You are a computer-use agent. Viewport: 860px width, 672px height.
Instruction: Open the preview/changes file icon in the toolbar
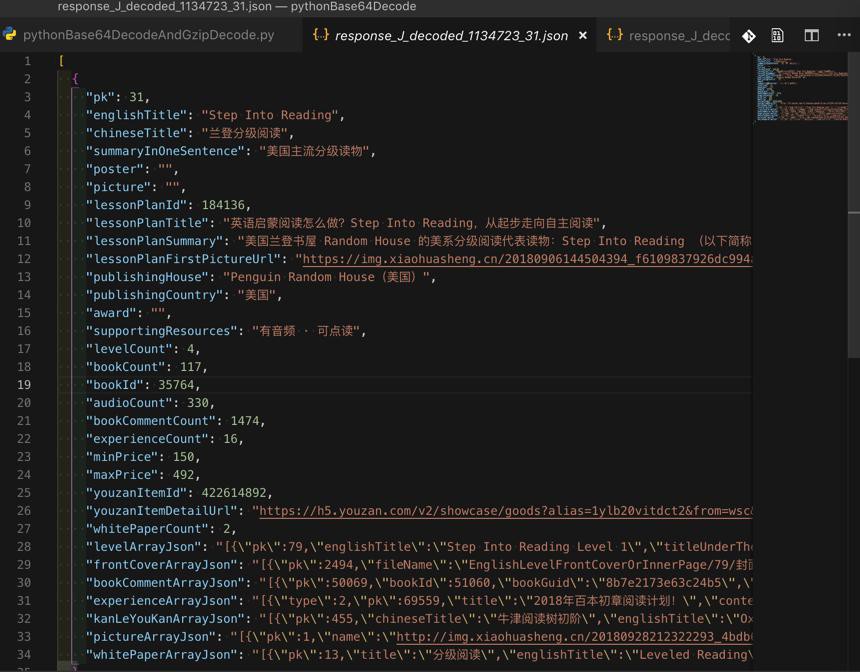pos(777,36)
